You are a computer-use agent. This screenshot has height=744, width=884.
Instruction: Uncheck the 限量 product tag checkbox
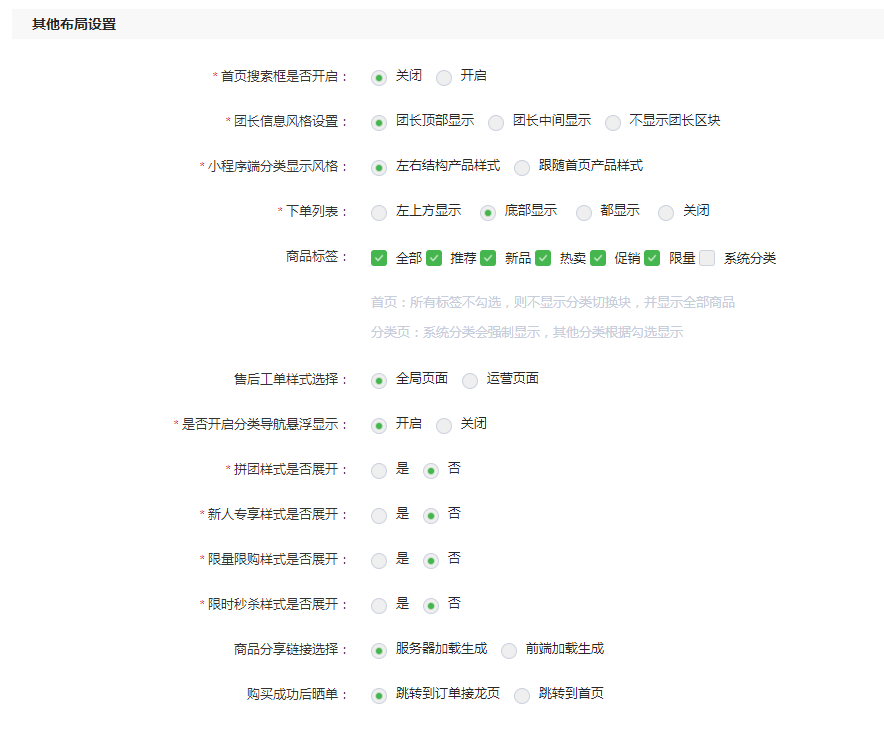(x=652, y=258)
